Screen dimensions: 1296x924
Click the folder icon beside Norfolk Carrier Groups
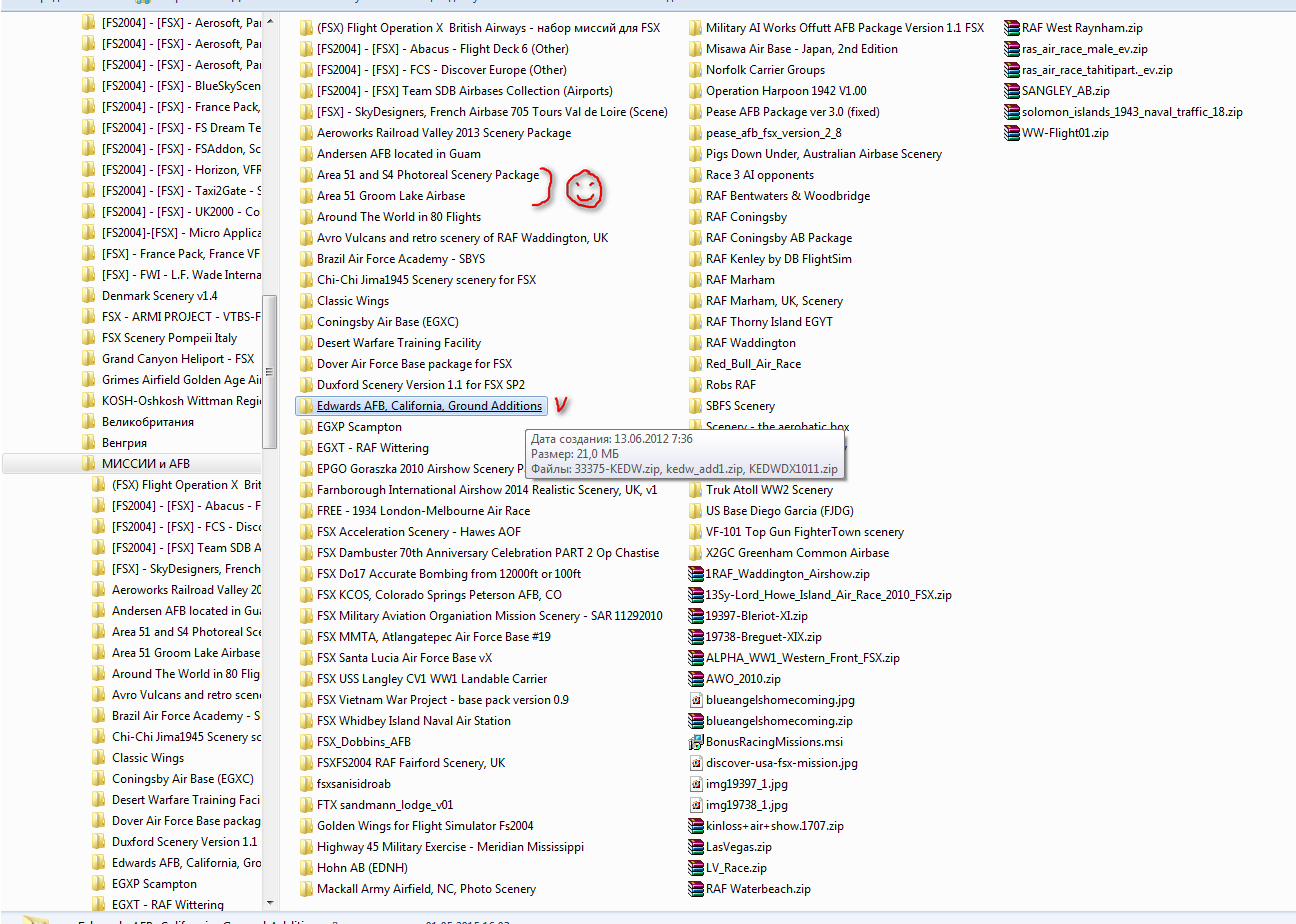coord(696,70)
